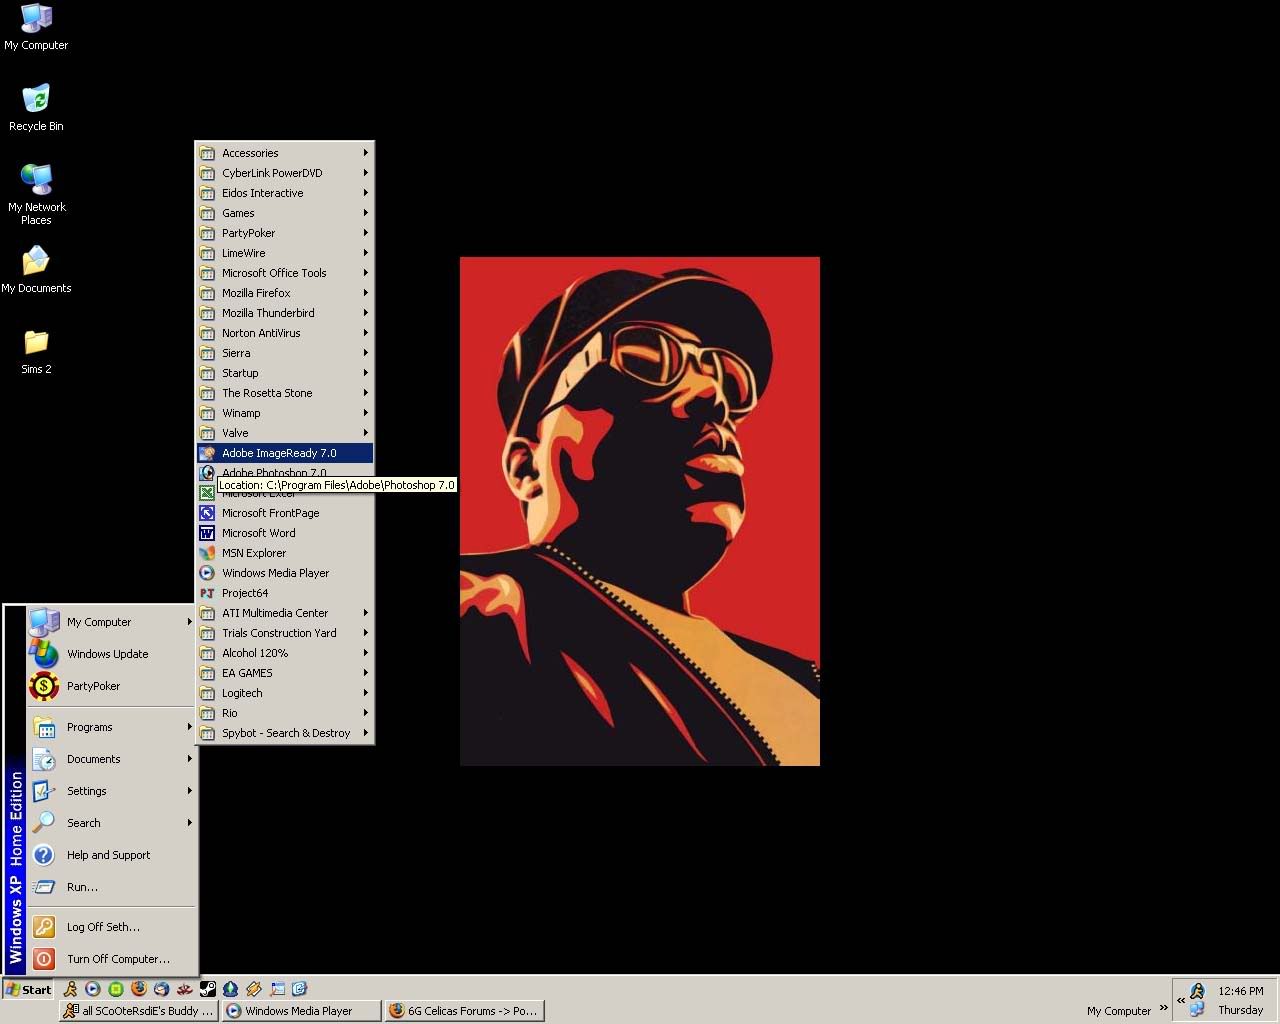Viewport: 1280px width, 1024px height.
Task: Open the Sierra programs folder
Action: click(285, 353)
